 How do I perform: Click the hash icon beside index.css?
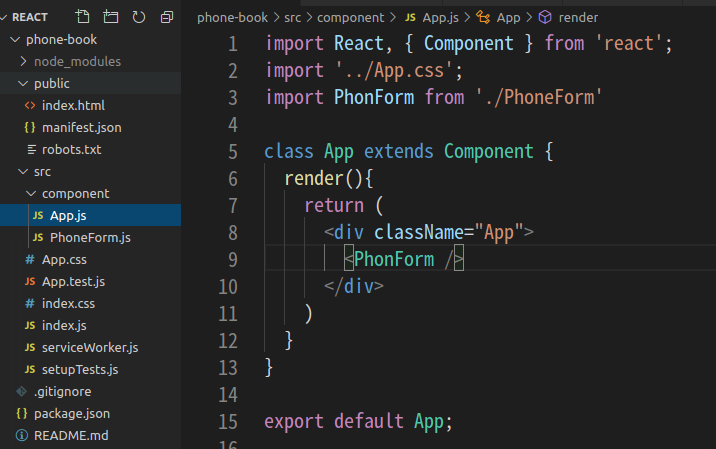pyautogui.click(x=30, y=303)
